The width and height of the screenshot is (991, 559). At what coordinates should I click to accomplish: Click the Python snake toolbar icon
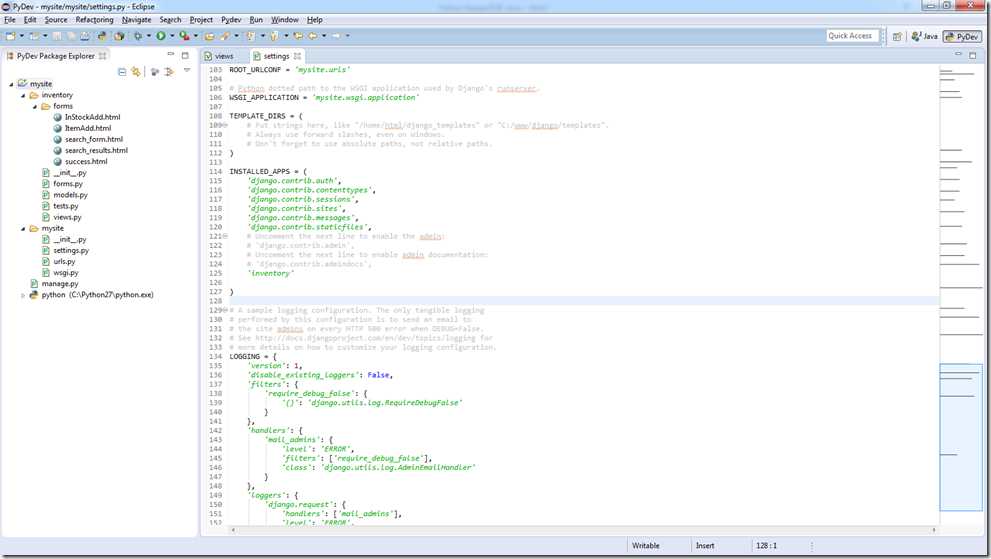click(102, 36)
